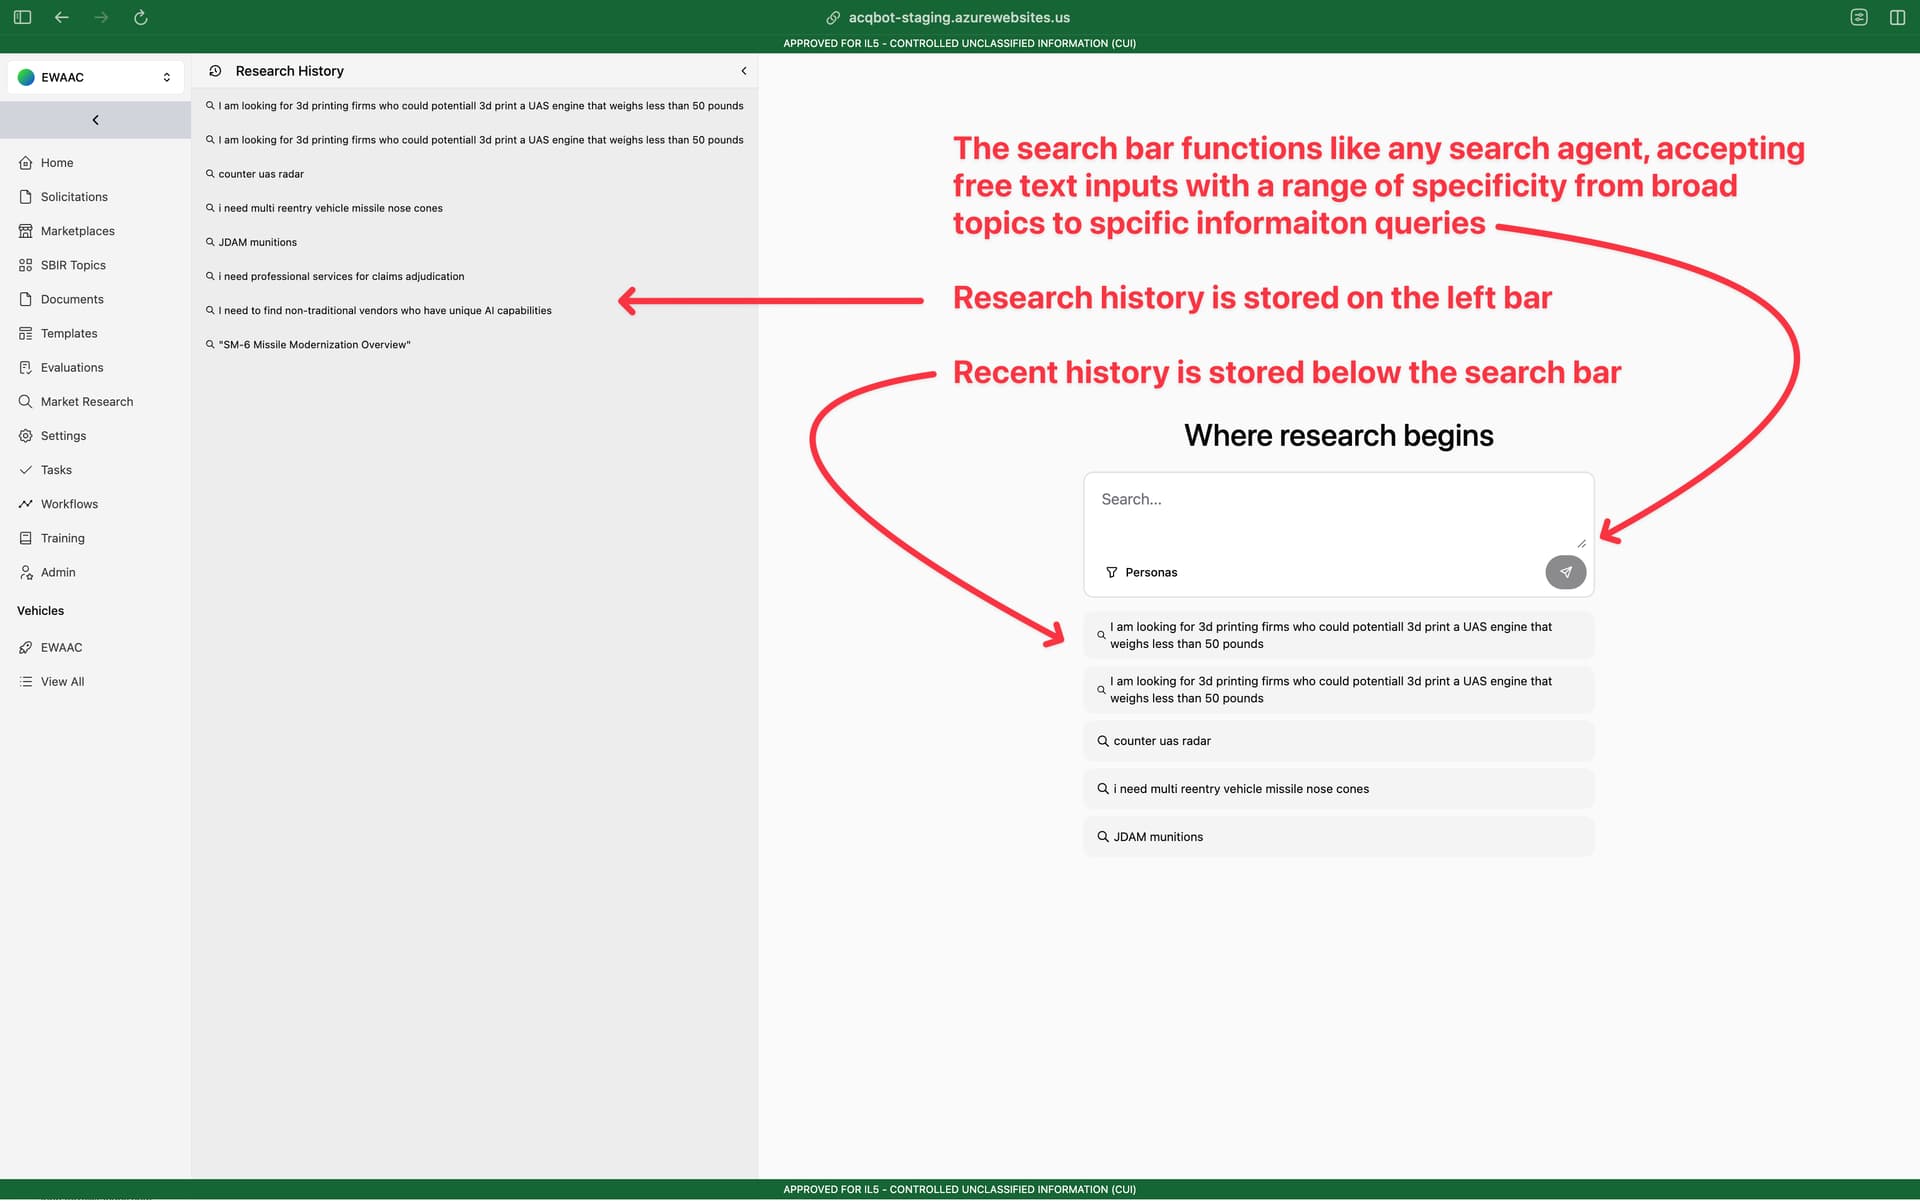Click the Templates layout icon
This screenshot has height=1201, width=1920.
point(26,333)
